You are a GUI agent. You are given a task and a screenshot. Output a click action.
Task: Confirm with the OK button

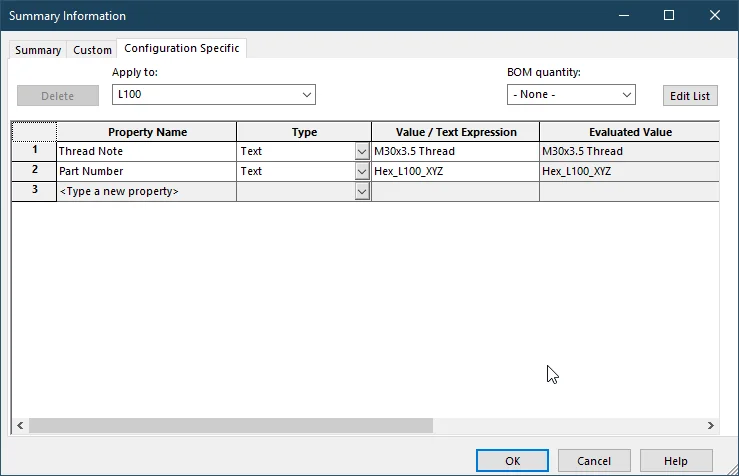512,461
